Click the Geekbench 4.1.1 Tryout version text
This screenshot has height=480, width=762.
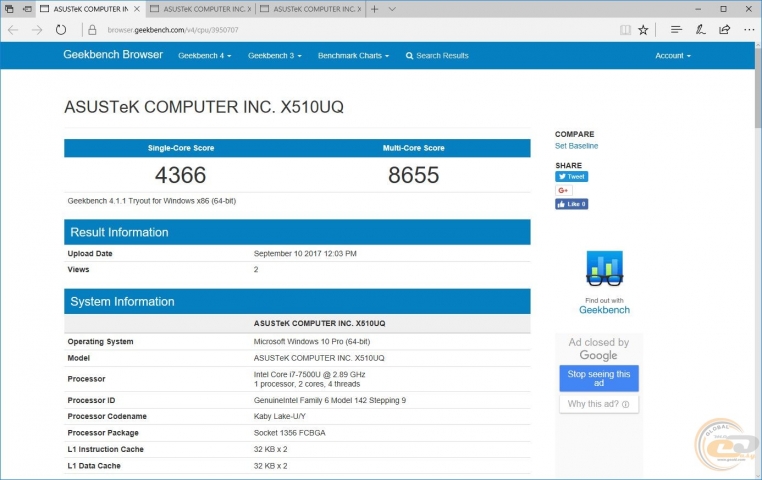152,201
